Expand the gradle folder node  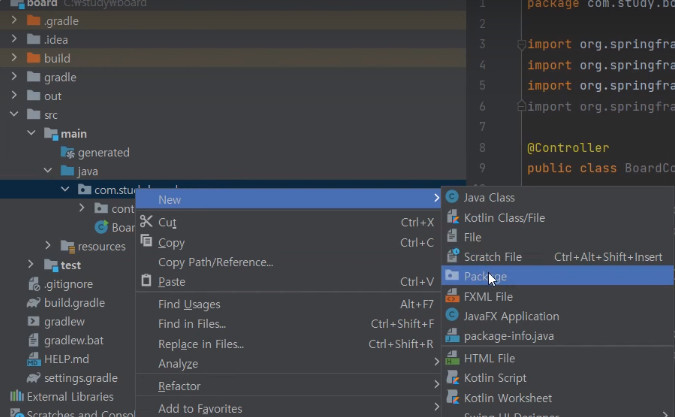pyautogui.click(x=14, y=77)
